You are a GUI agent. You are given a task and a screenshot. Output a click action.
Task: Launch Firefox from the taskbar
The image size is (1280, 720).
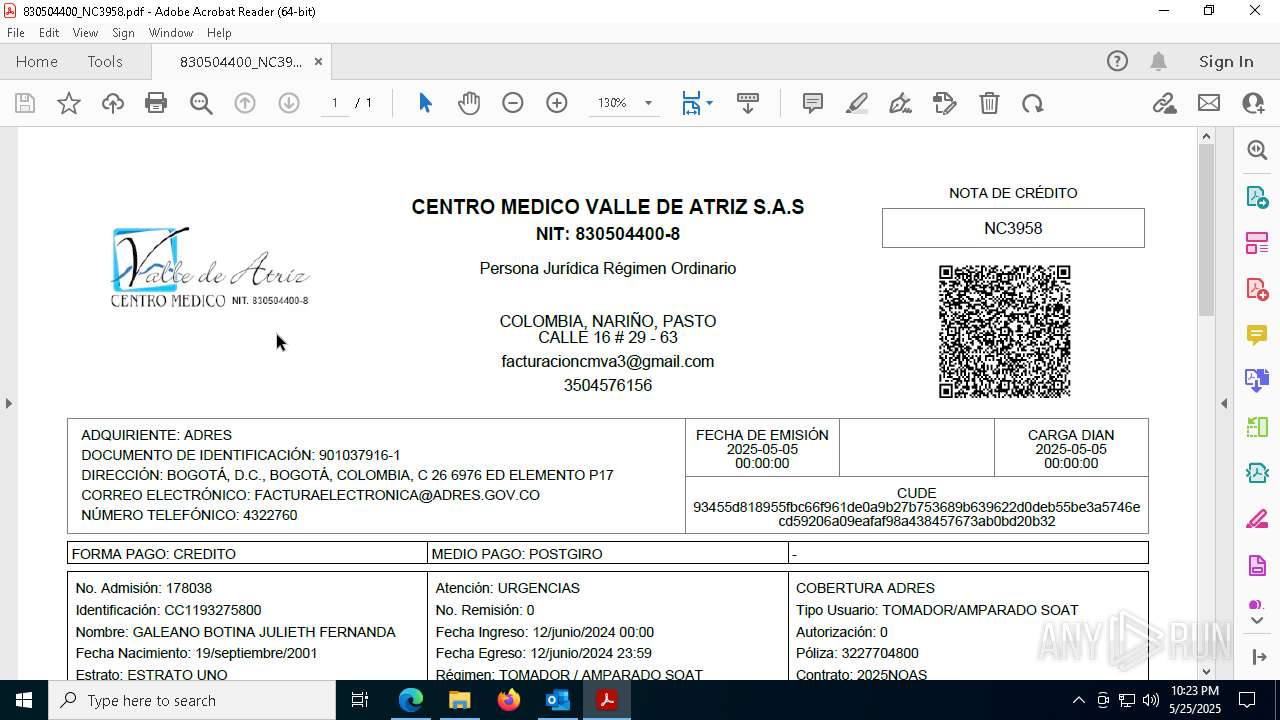509,700
